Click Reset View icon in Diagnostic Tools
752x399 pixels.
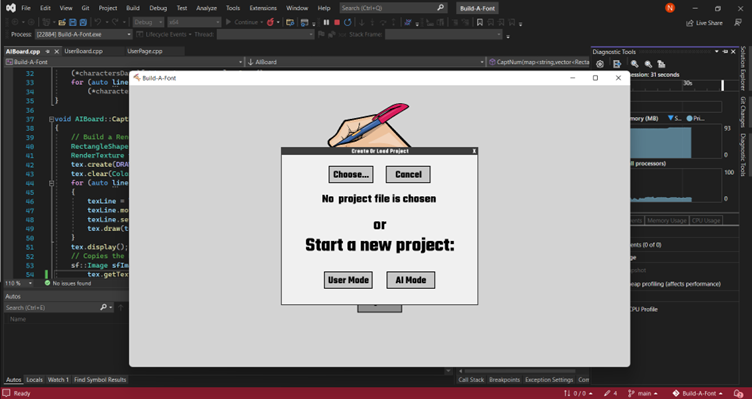click(661, 64)
